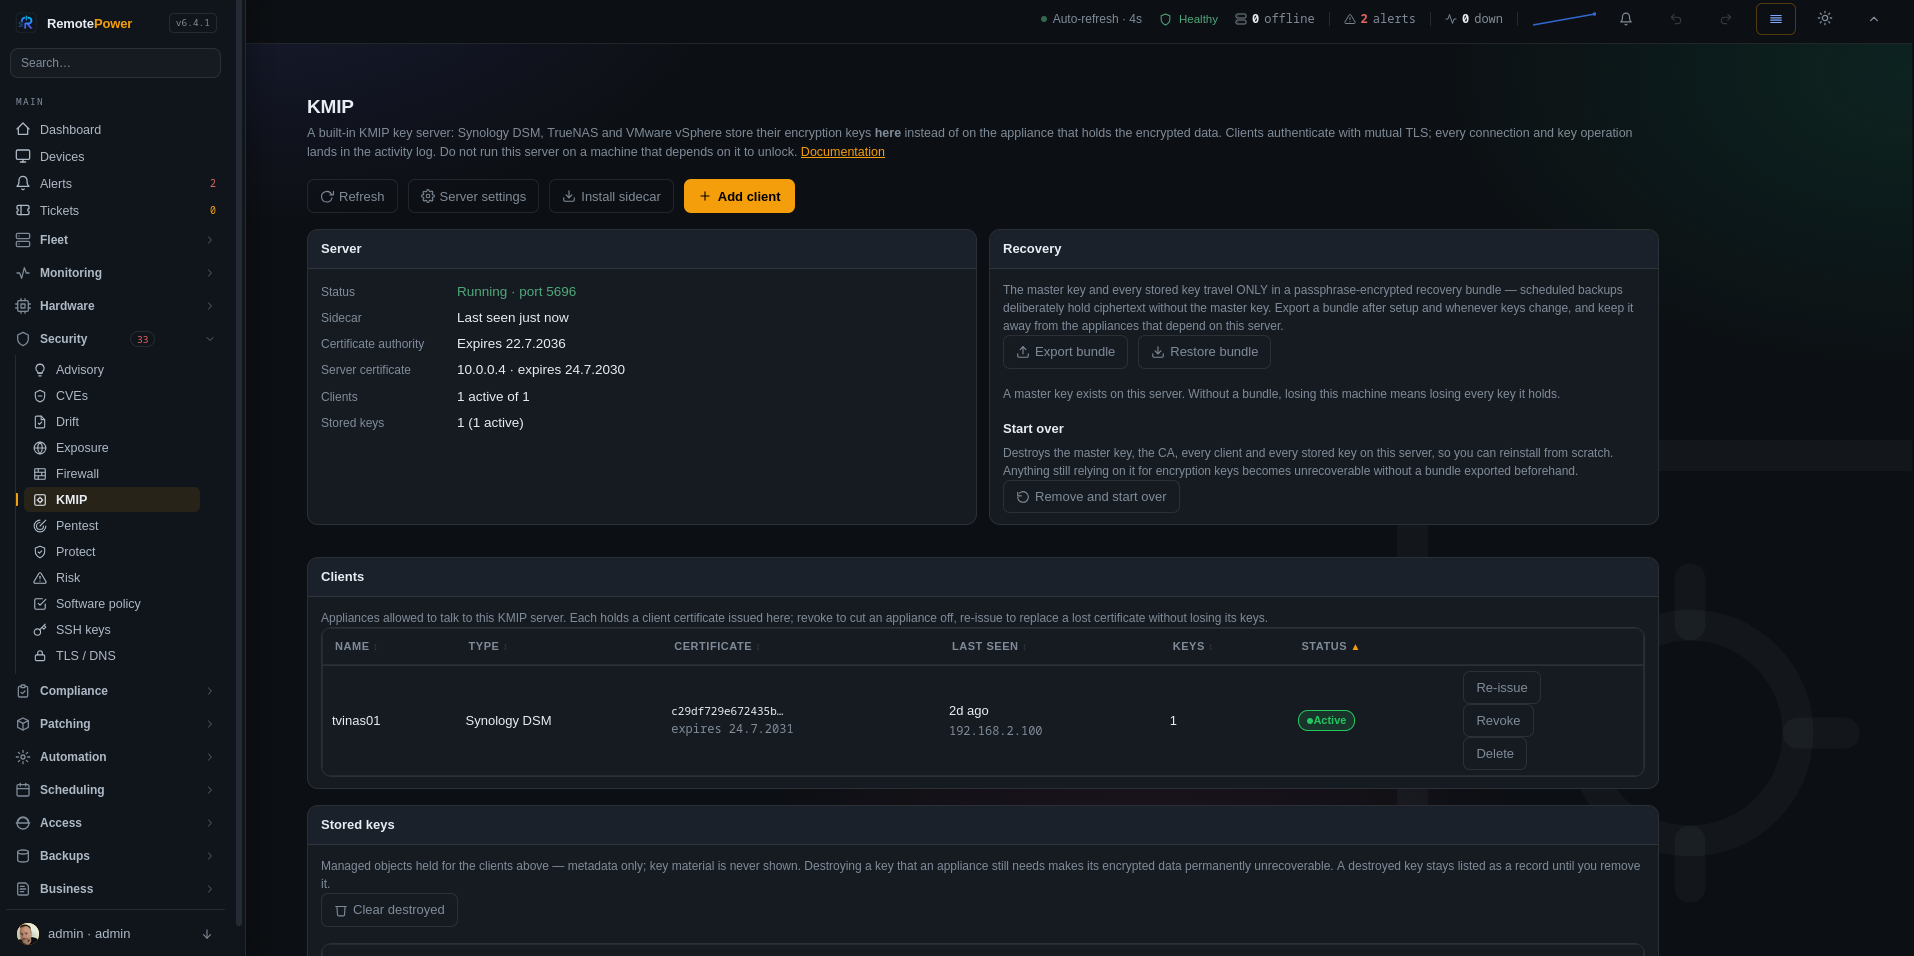
Task: Collapse the Security section
Action: 115,339
